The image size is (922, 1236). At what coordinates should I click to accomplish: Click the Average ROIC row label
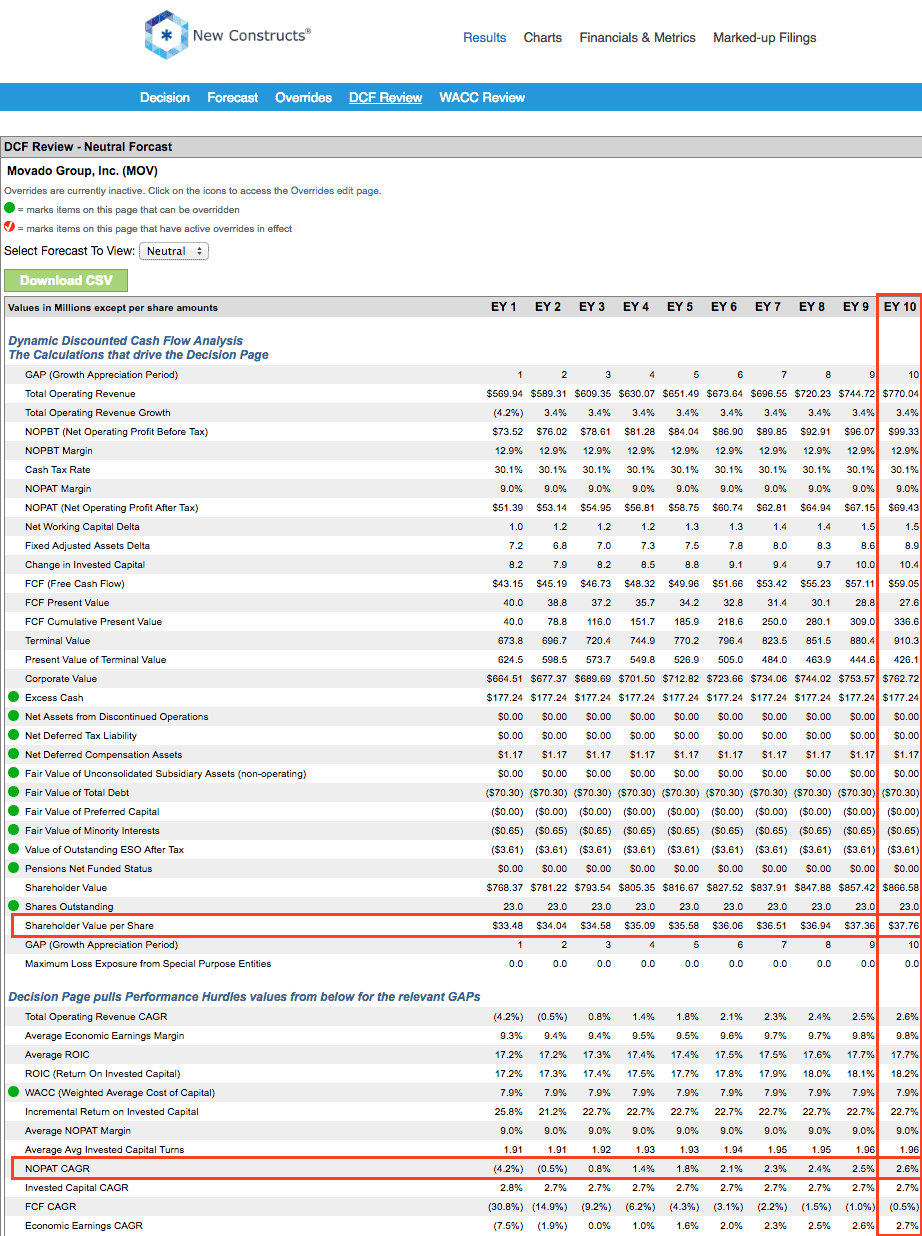[x=58, y=1054]
